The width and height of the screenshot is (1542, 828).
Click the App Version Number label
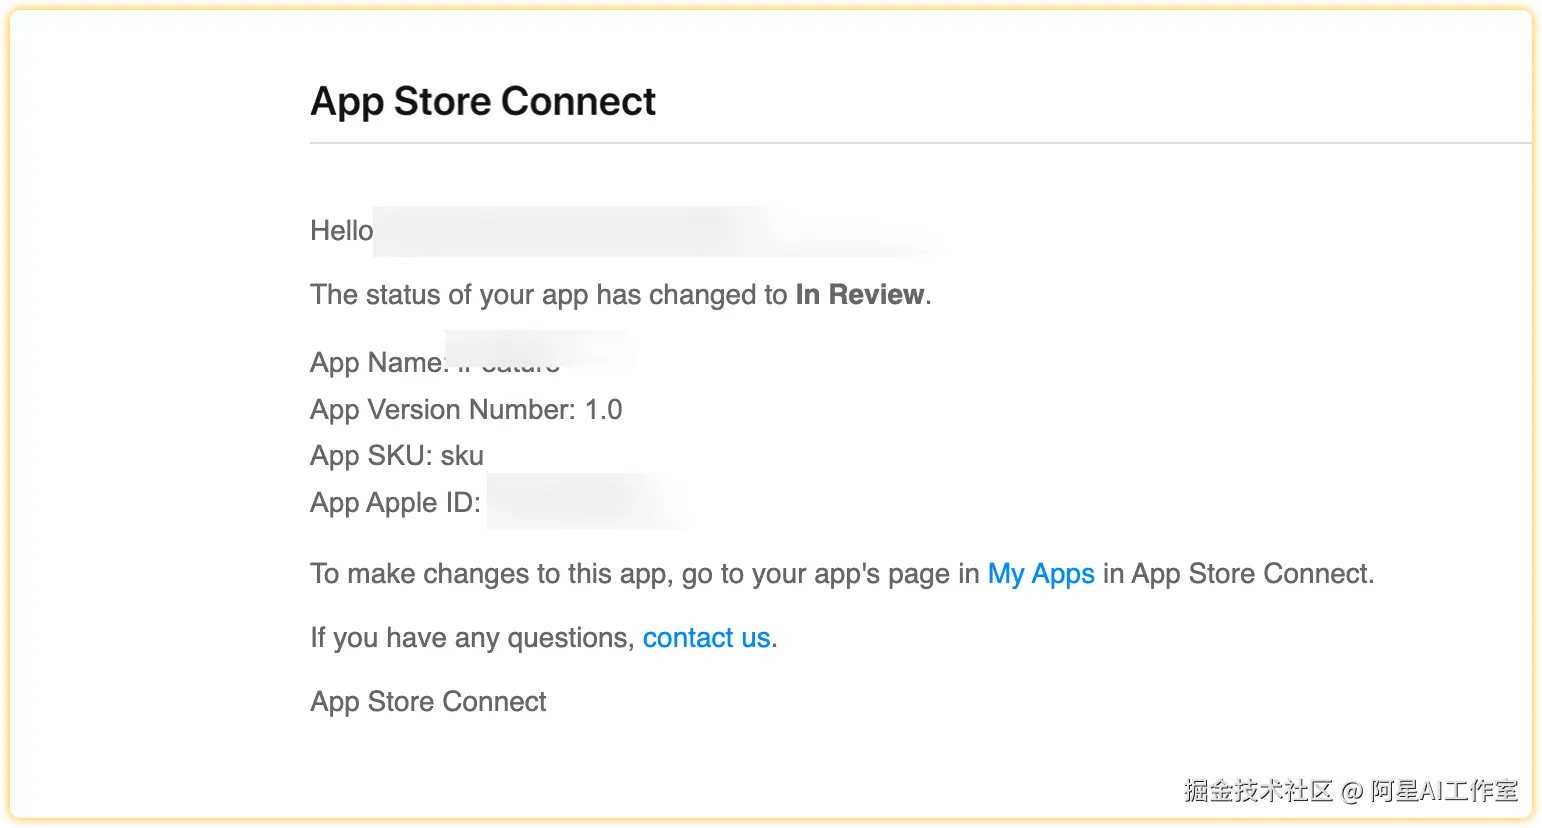click(442, 409)
